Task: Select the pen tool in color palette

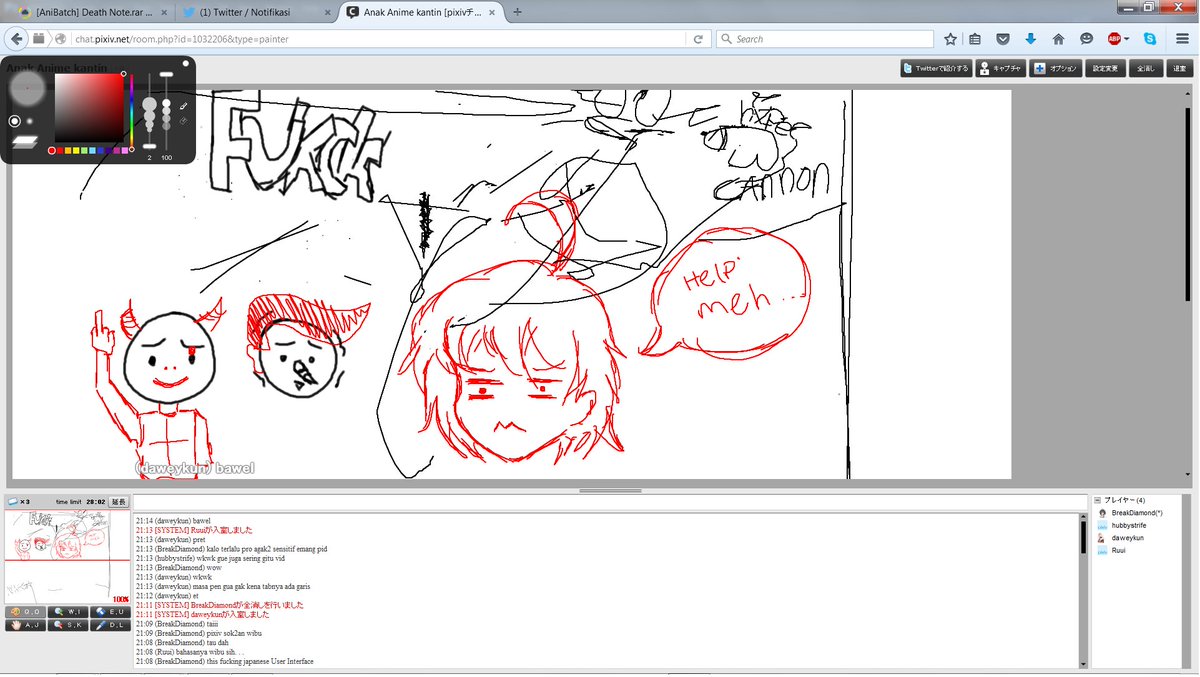Action: (183, 106)
